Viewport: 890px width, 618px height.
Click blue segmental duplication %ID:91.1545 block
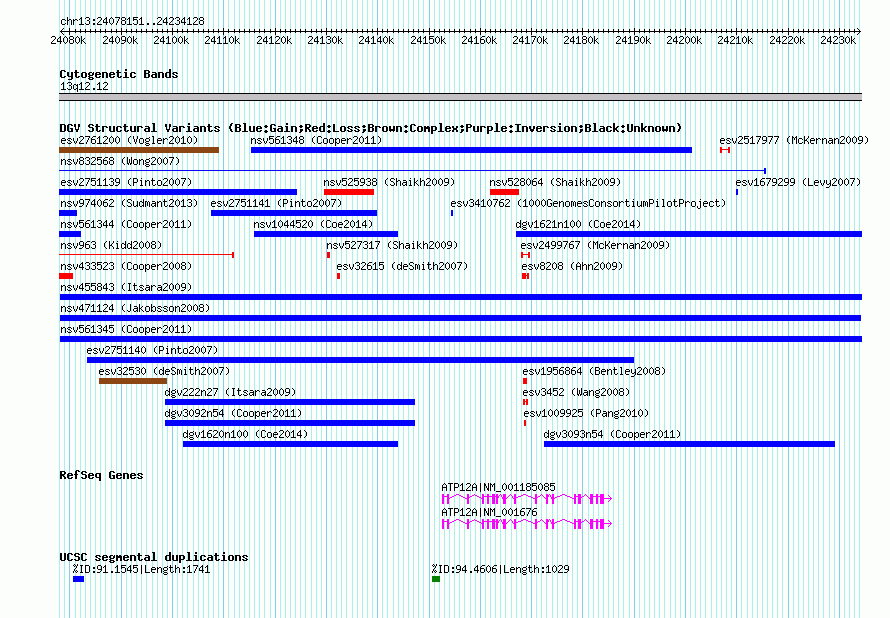tap(78, 579)
